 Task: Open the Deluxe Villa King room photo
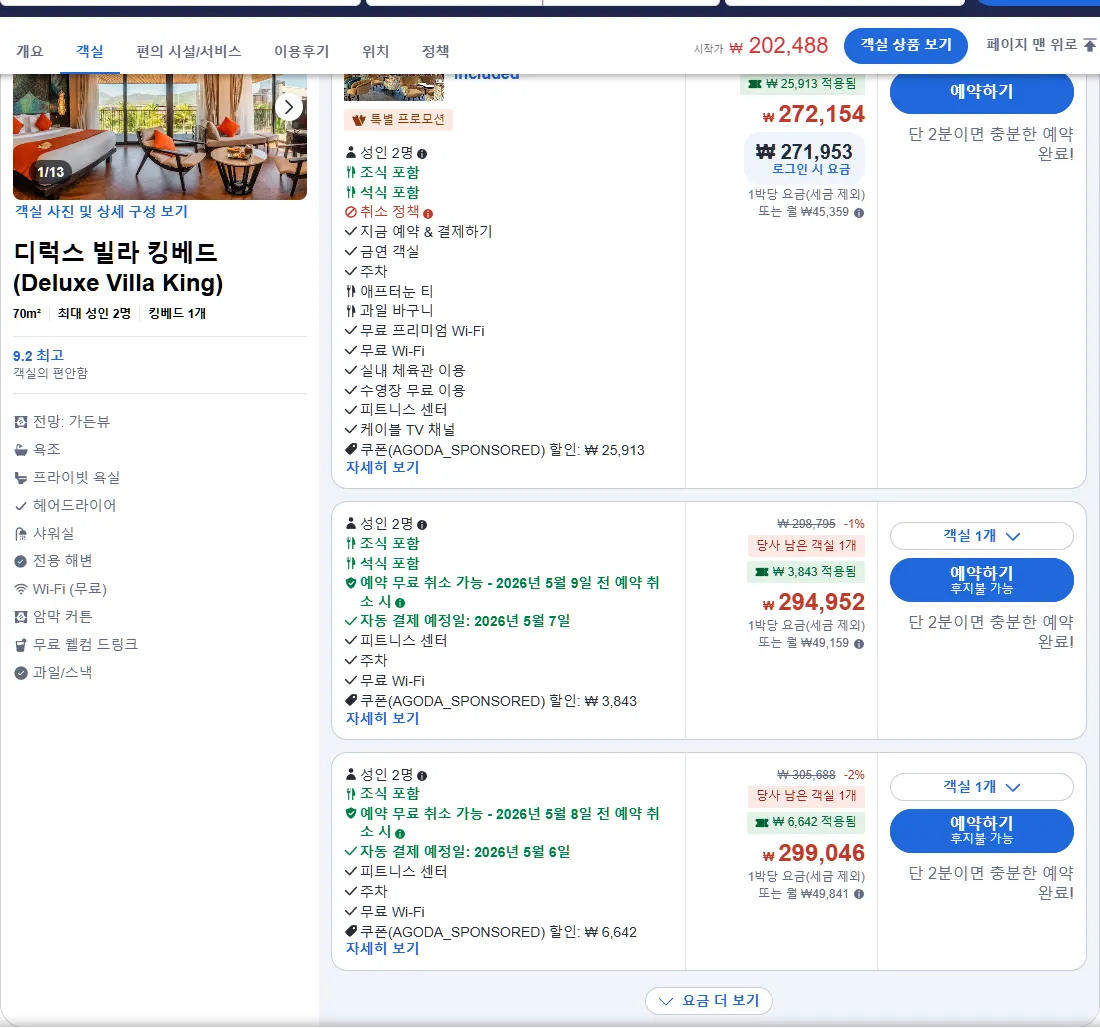click(x=160, y=137)
